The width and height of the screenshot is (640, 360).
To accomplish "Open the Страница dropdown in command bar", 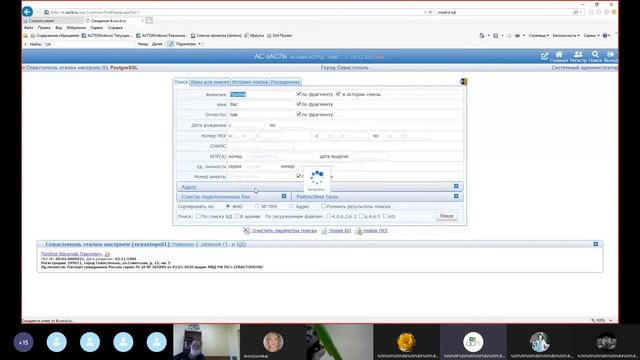I will coord(538,36).
